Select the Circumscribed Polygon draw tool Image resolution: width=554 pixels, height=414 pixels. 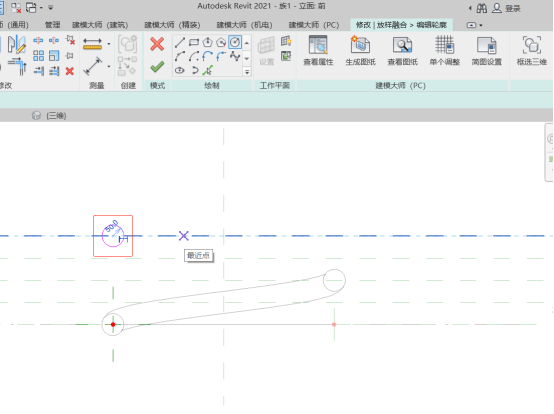point(221,43)
